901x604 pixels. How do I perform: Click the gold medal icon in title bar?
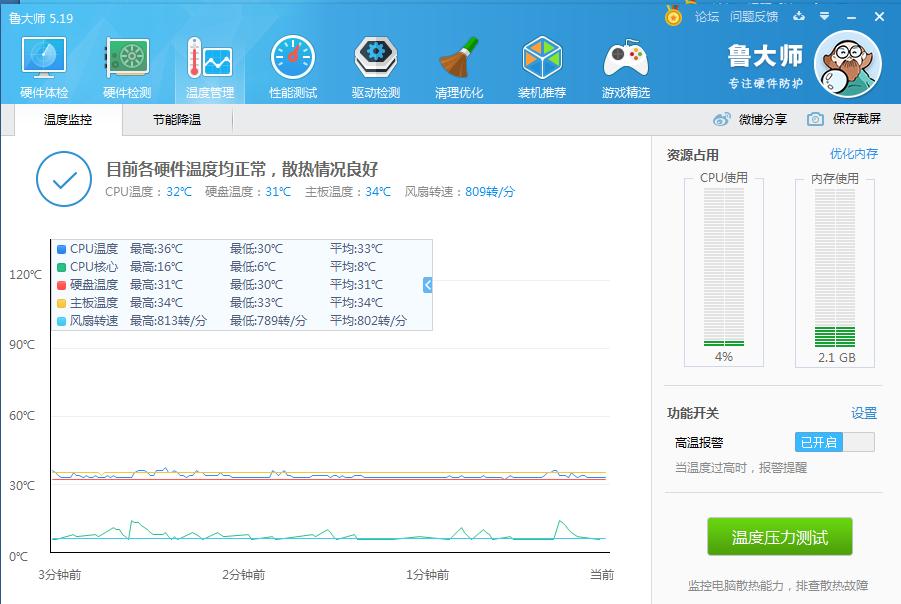coord(673,16)
